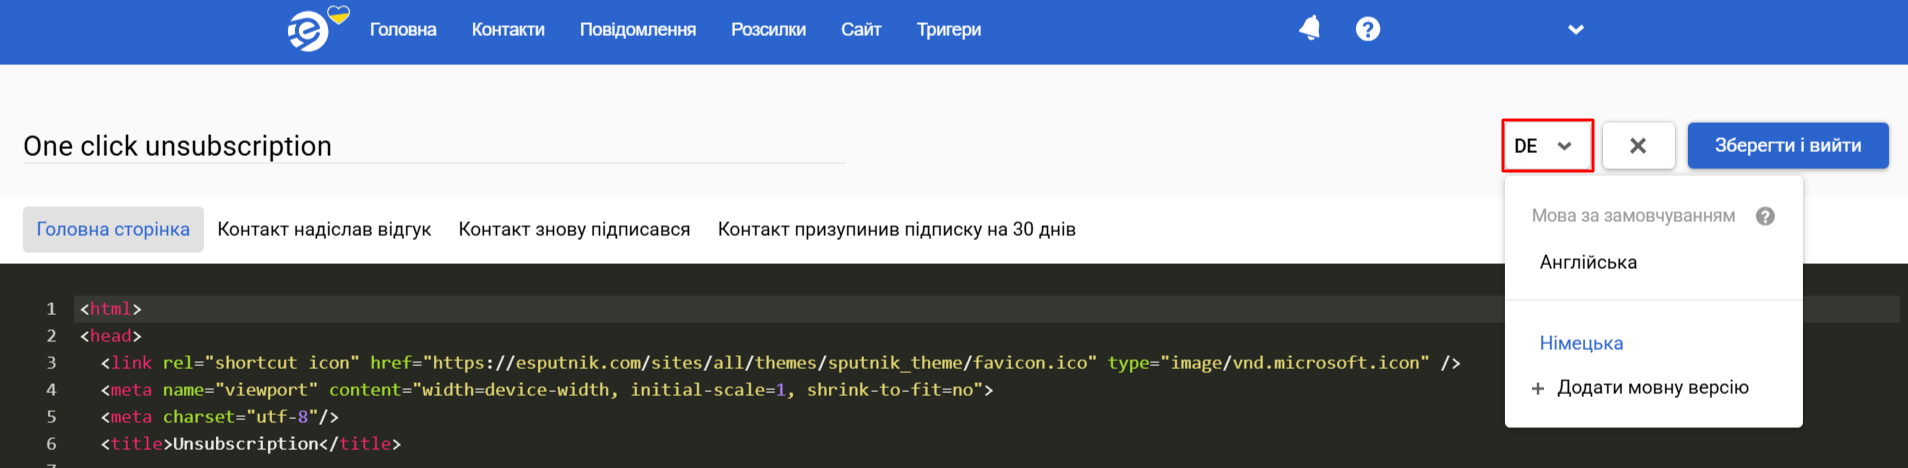Click the default language help icon

tap(1765, 216)
